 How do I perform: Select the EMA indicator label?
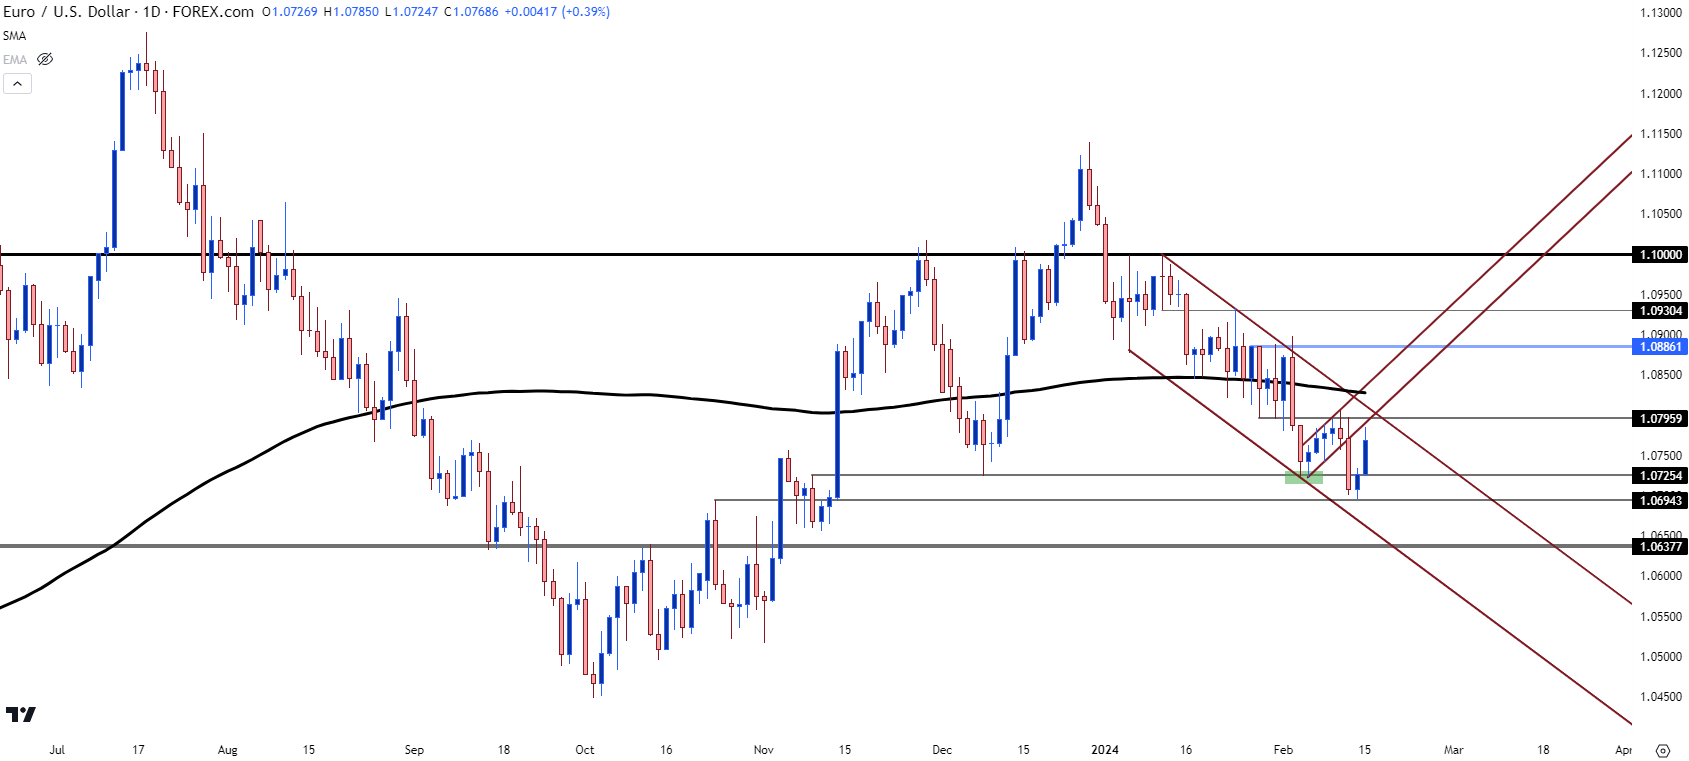coord(15,60)
